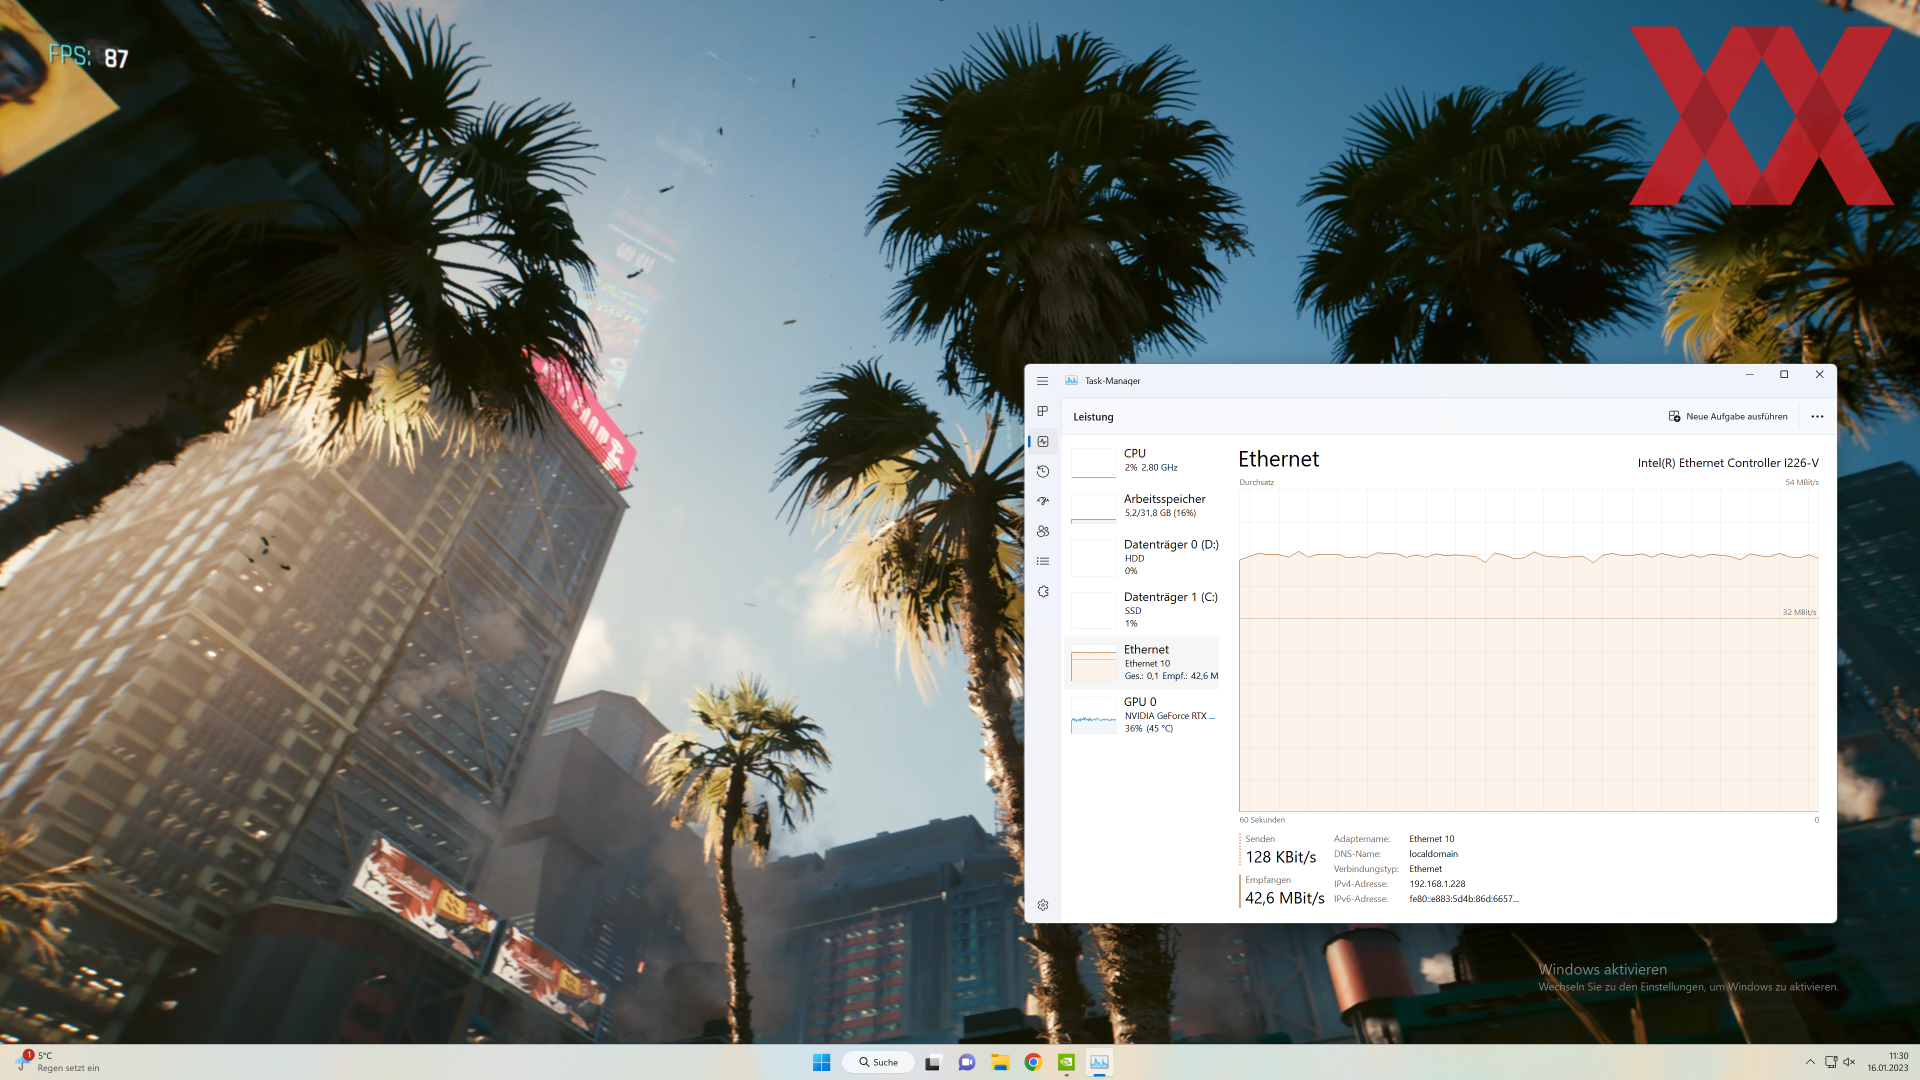Open the three-dots more options menu
Viewport: 1920px width, 1080px height.
click(x=1817, y=417)
